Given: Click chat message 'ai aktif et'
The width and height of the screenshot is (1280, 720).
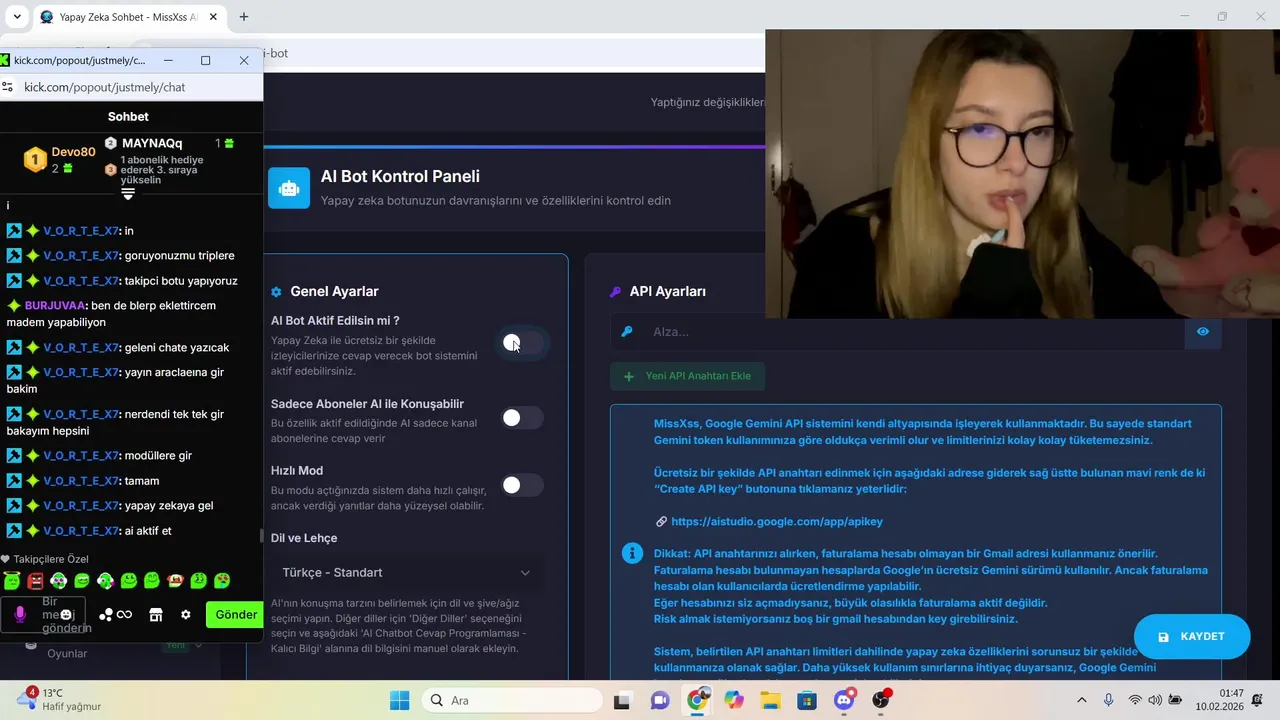Looking at the screenshot, I should [148, 531].
